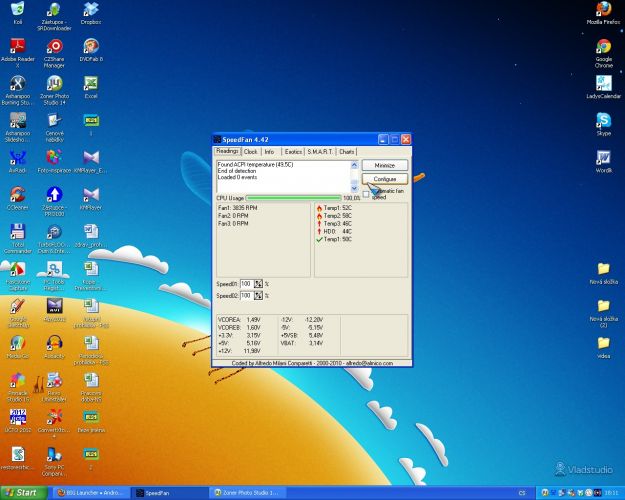The image size is (625, 500).
Task: Open the CCleaner desktop icon
Action: click(x=18, y=198)
